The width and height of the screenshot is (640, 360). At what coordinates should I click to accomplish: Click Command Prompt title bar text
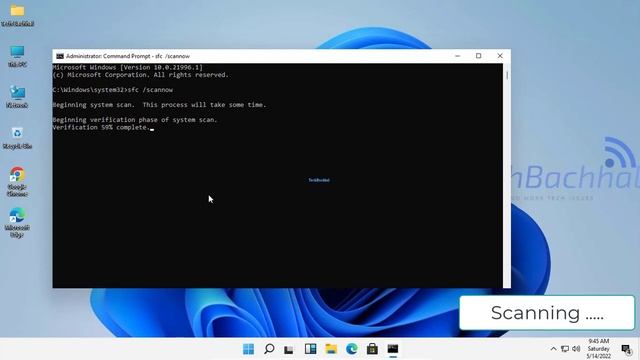pyautogui.click(x=128, y=56)
